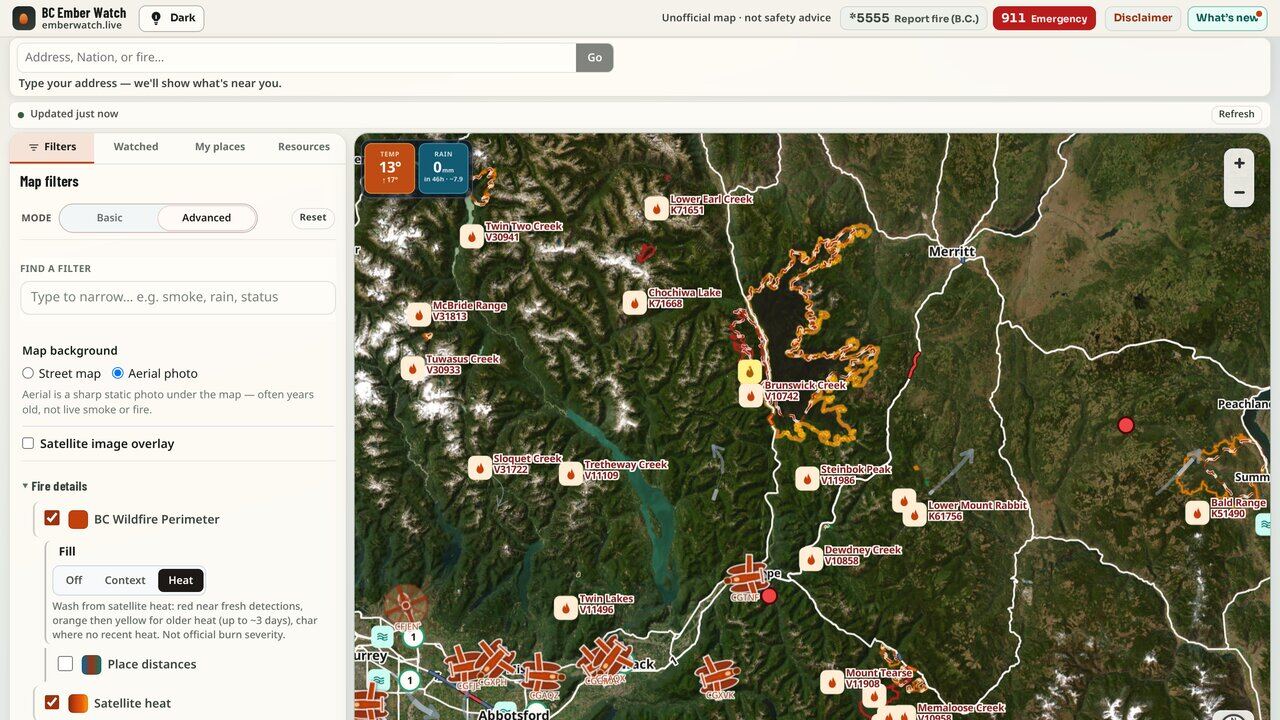The width and height of the screenshot is (1280, 720).
Task: Click the BC Wildfire Perimeter color swatch
Action: pyautogui.click(x=78, y=519)
